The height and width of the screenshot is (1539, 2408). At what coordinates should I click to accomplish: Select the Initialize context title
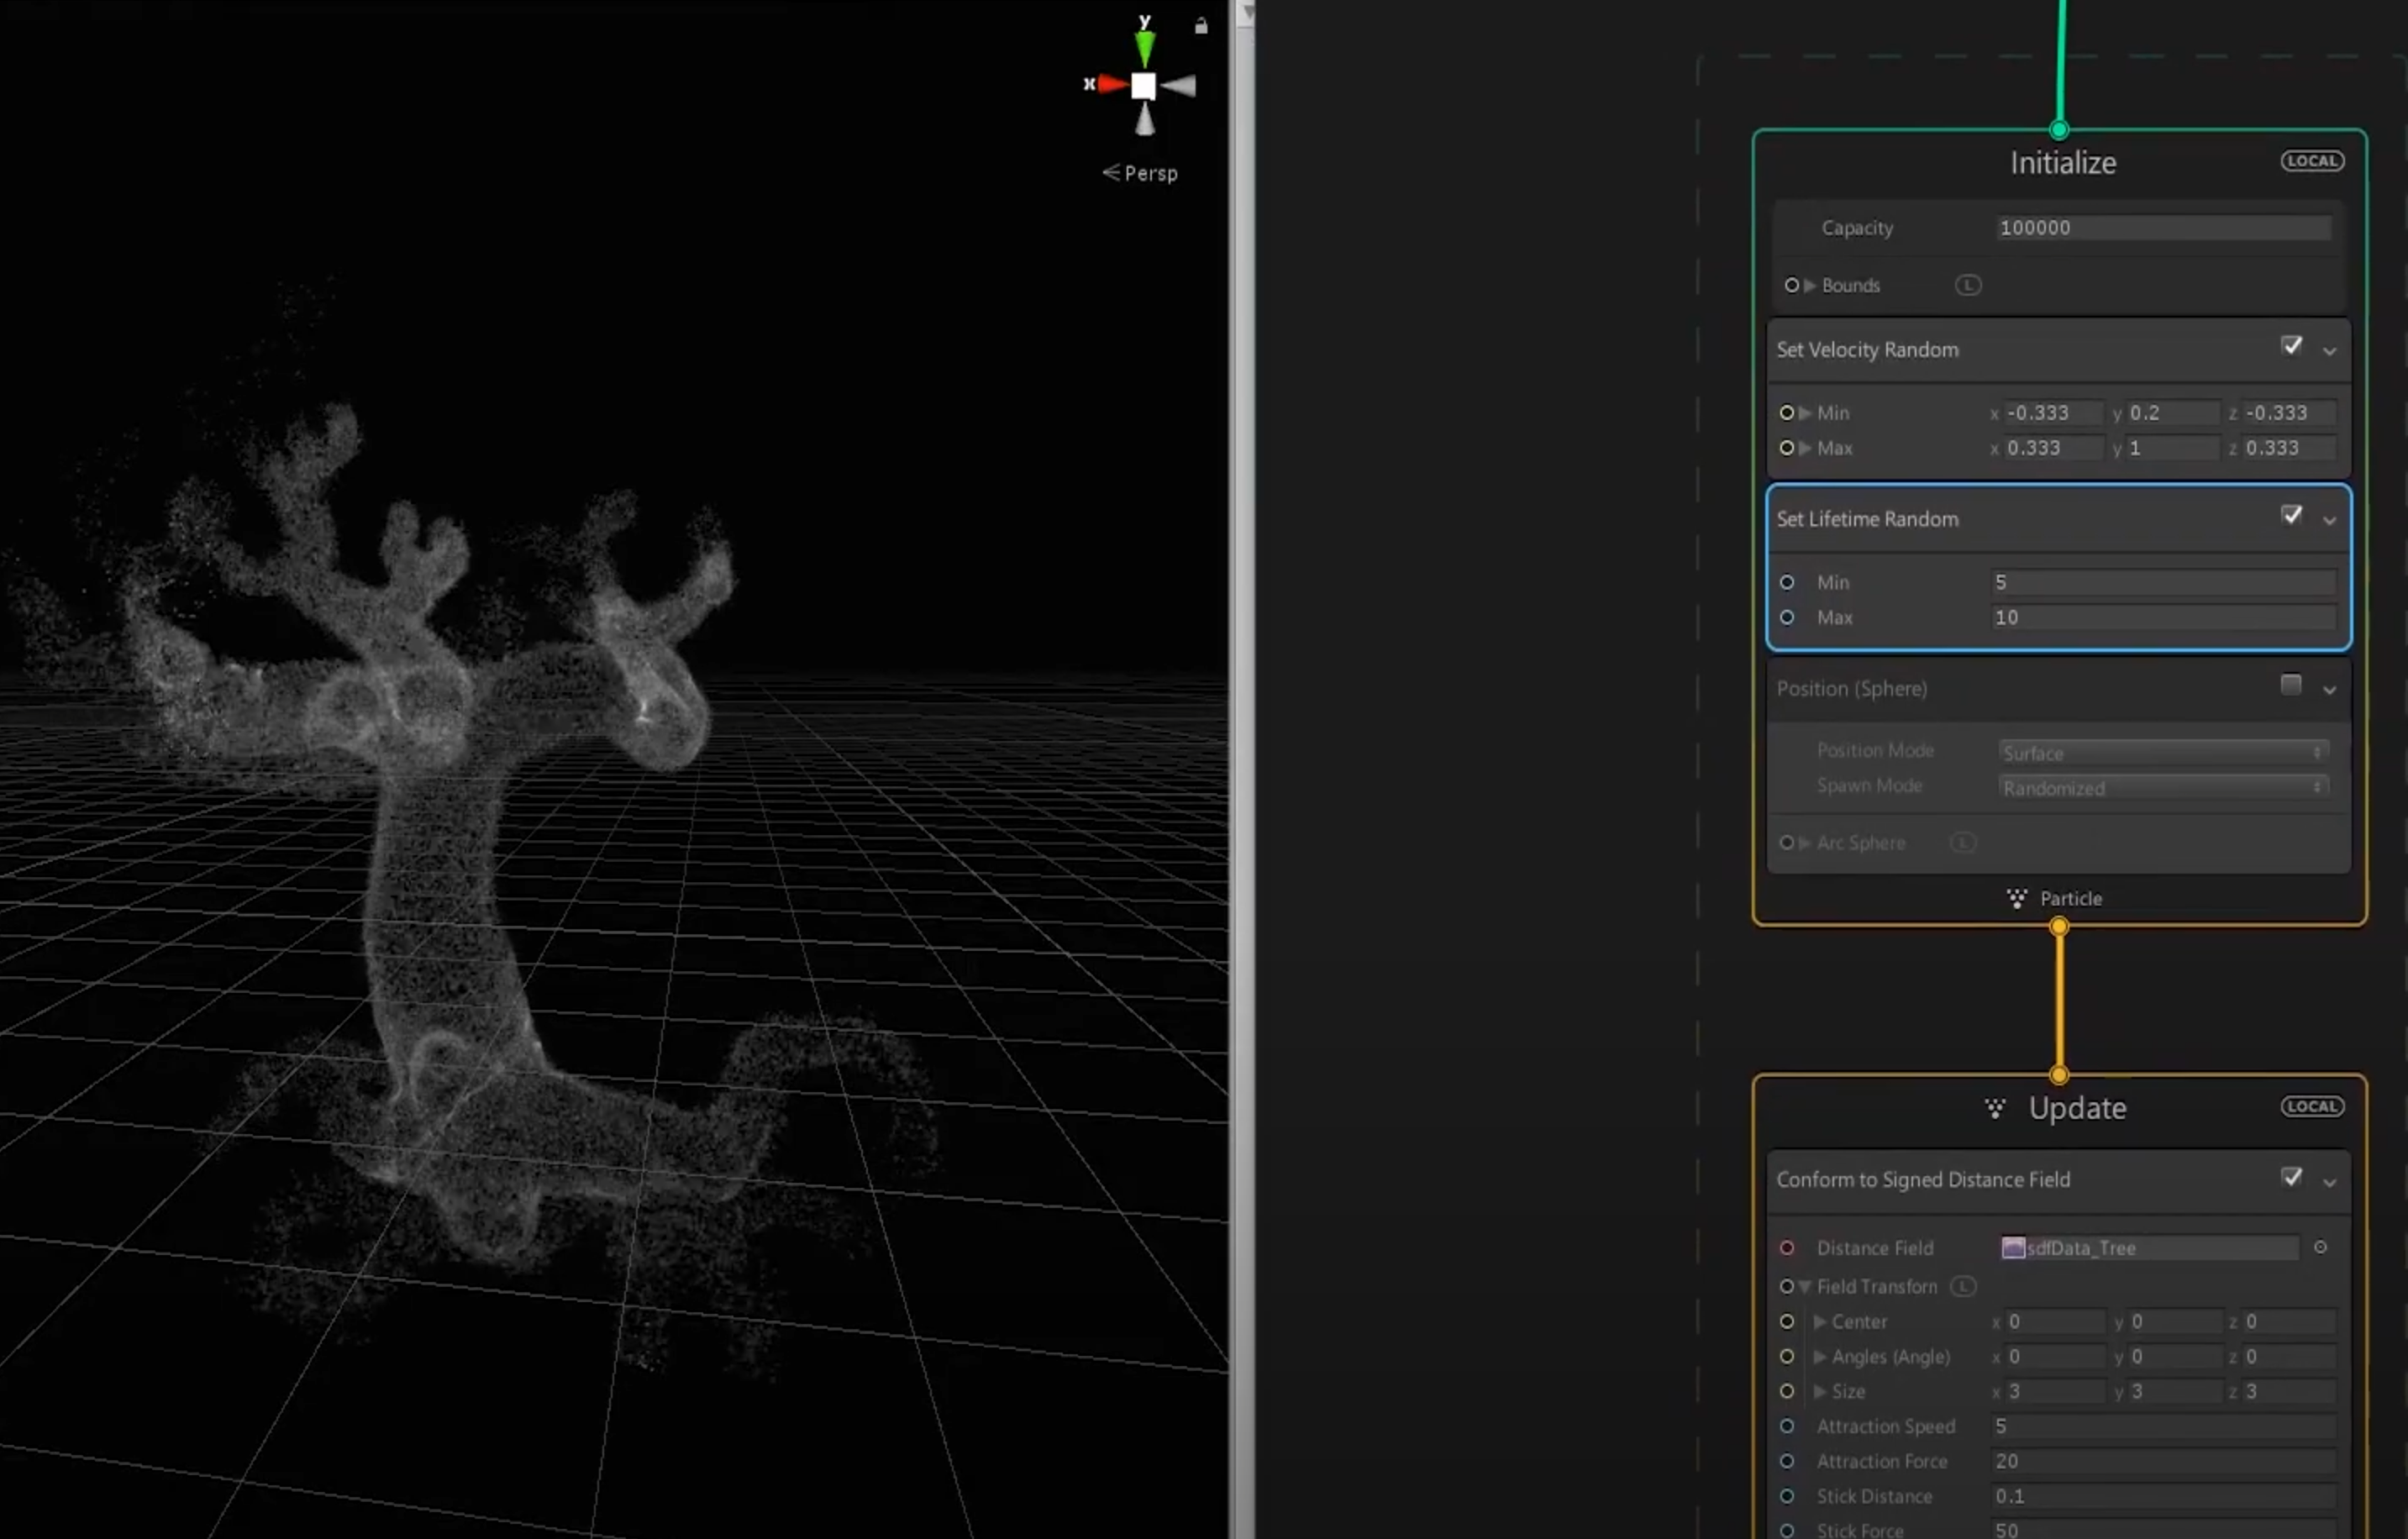click(2063, 163)
